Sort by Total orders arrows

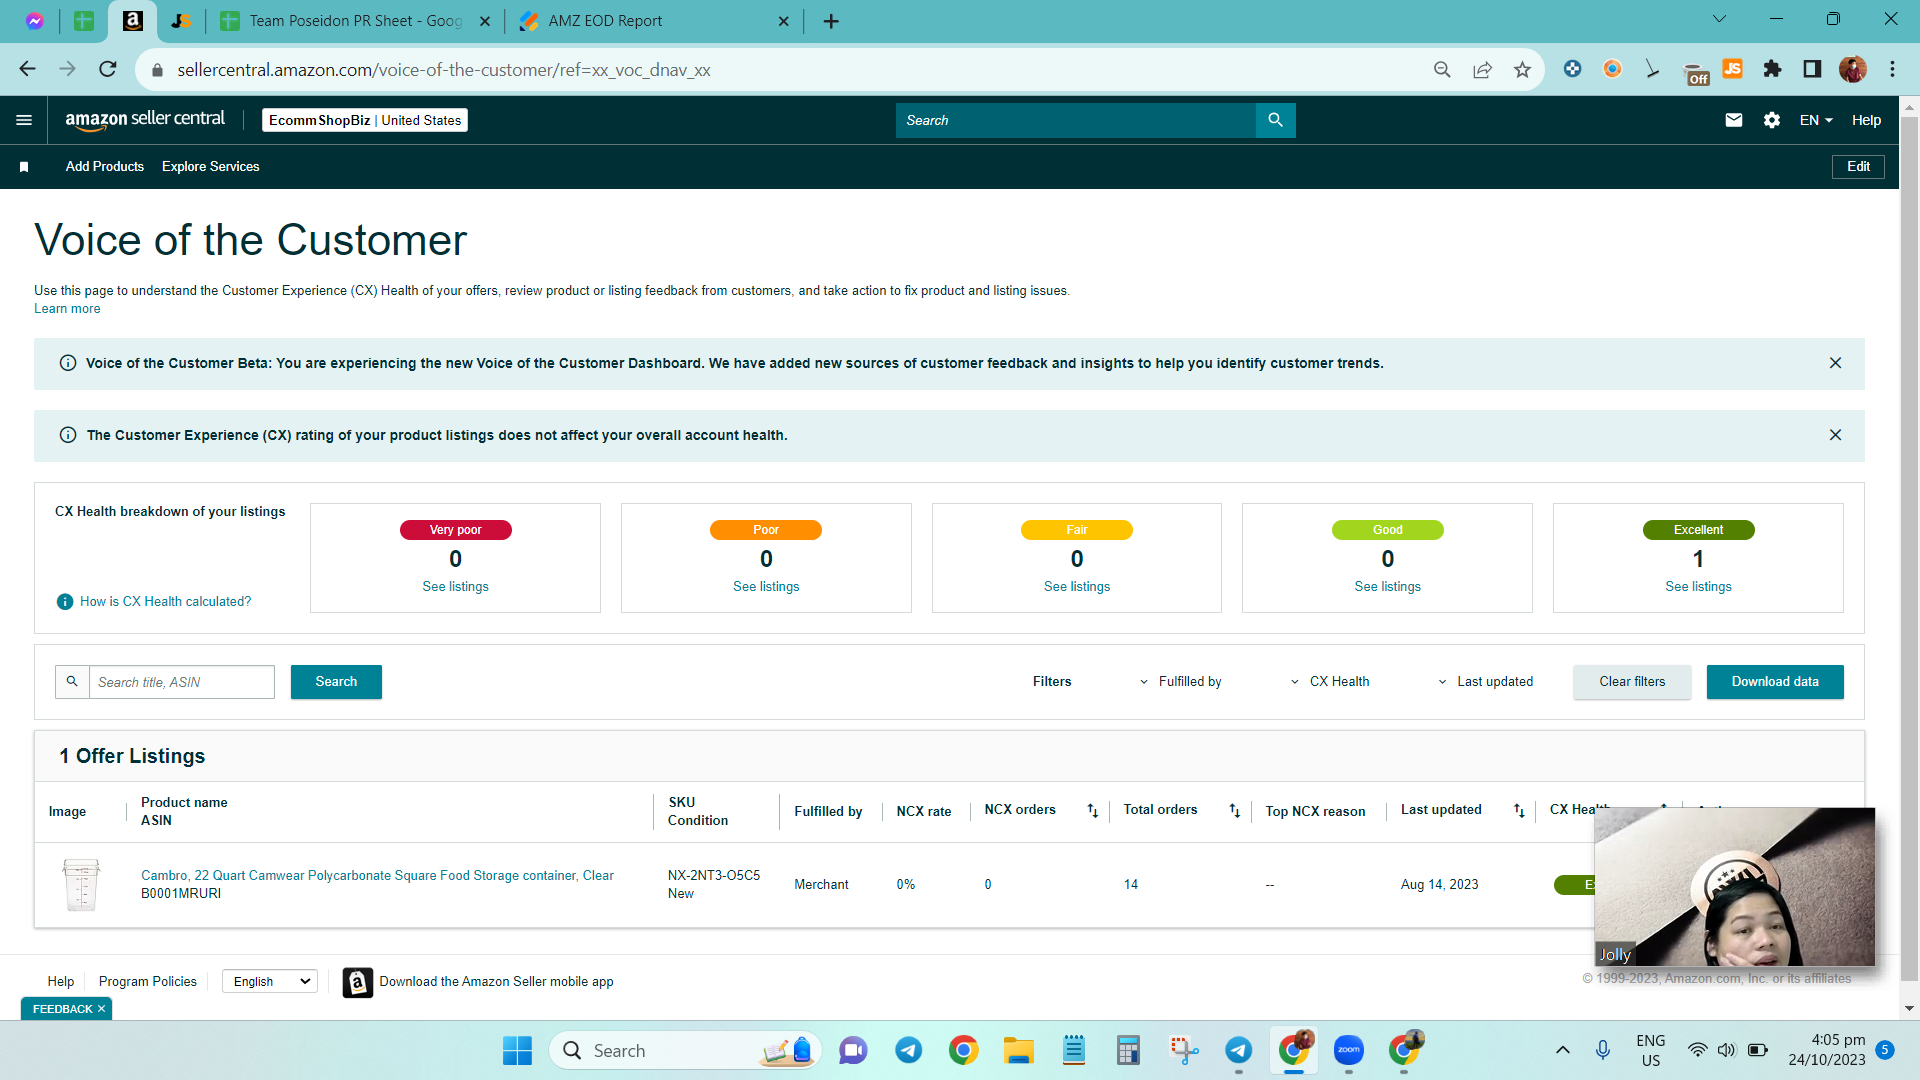pyautogui.click(x=1234, y=811)
